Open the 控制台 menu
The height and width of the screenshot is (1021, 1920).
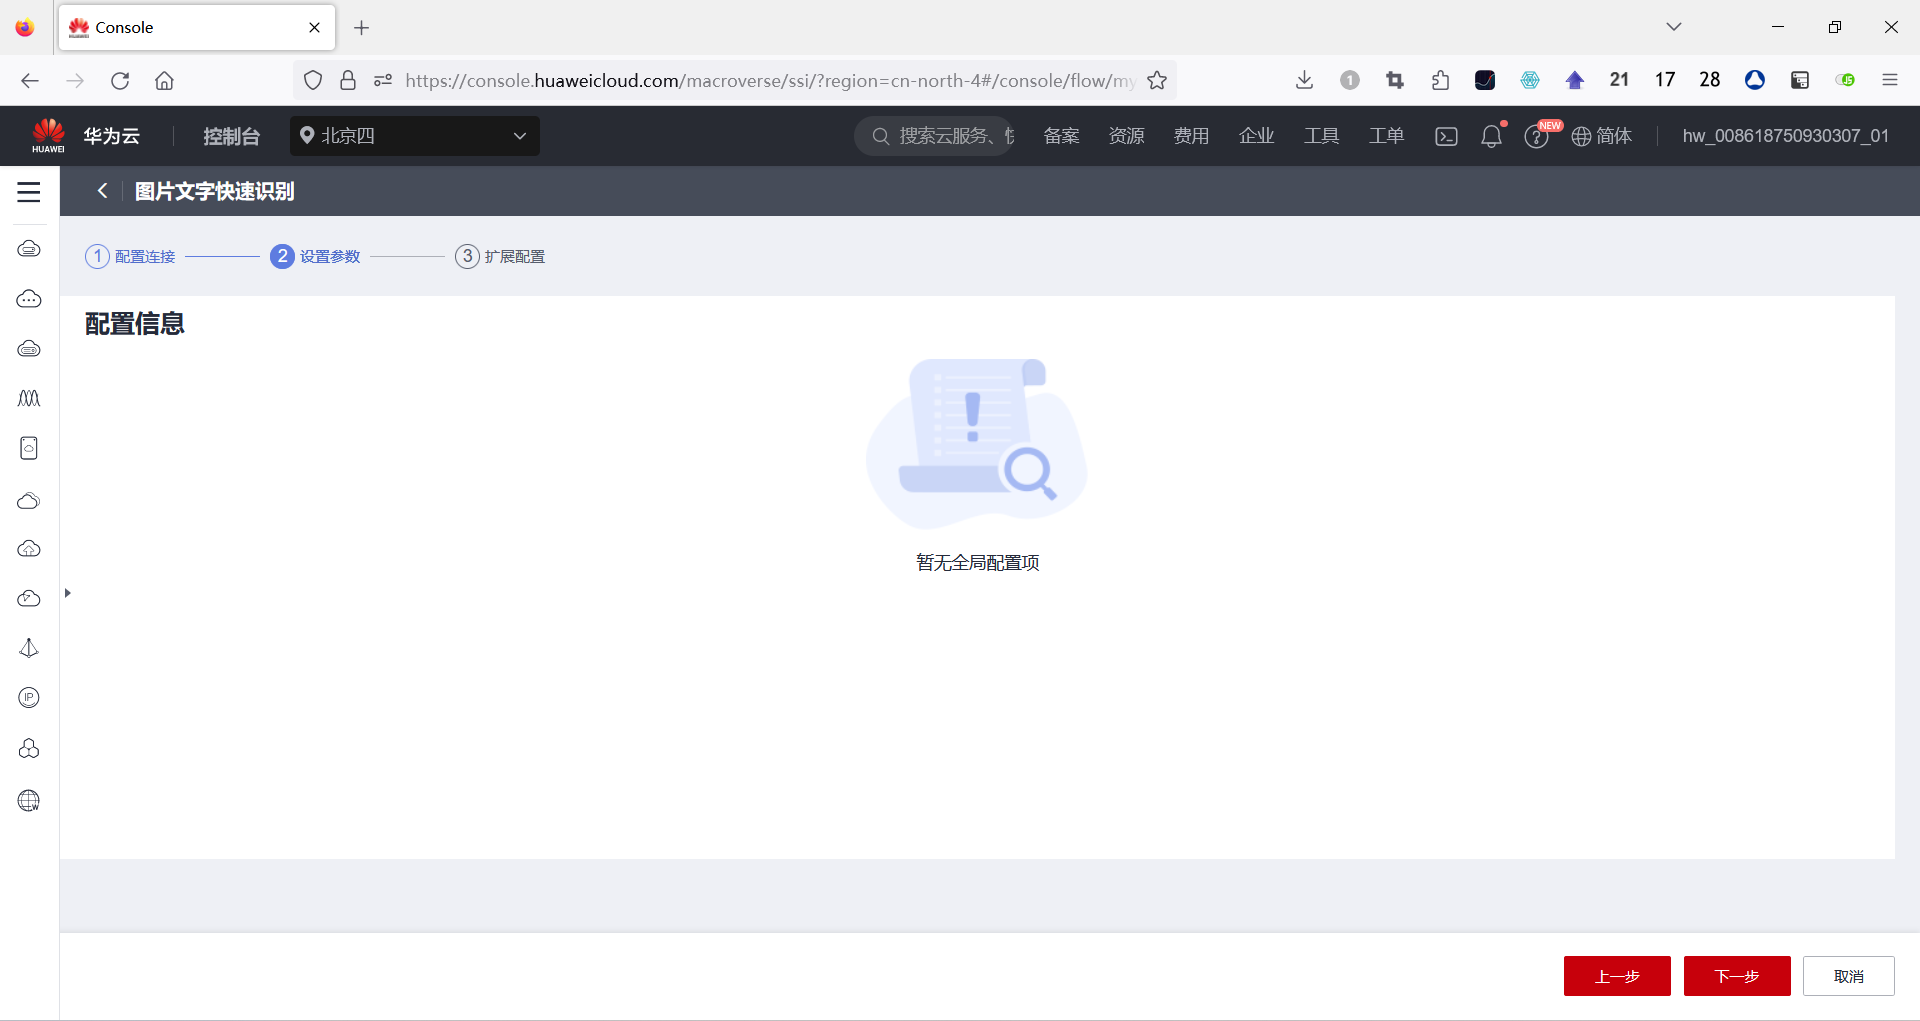(x=231, y=136)
